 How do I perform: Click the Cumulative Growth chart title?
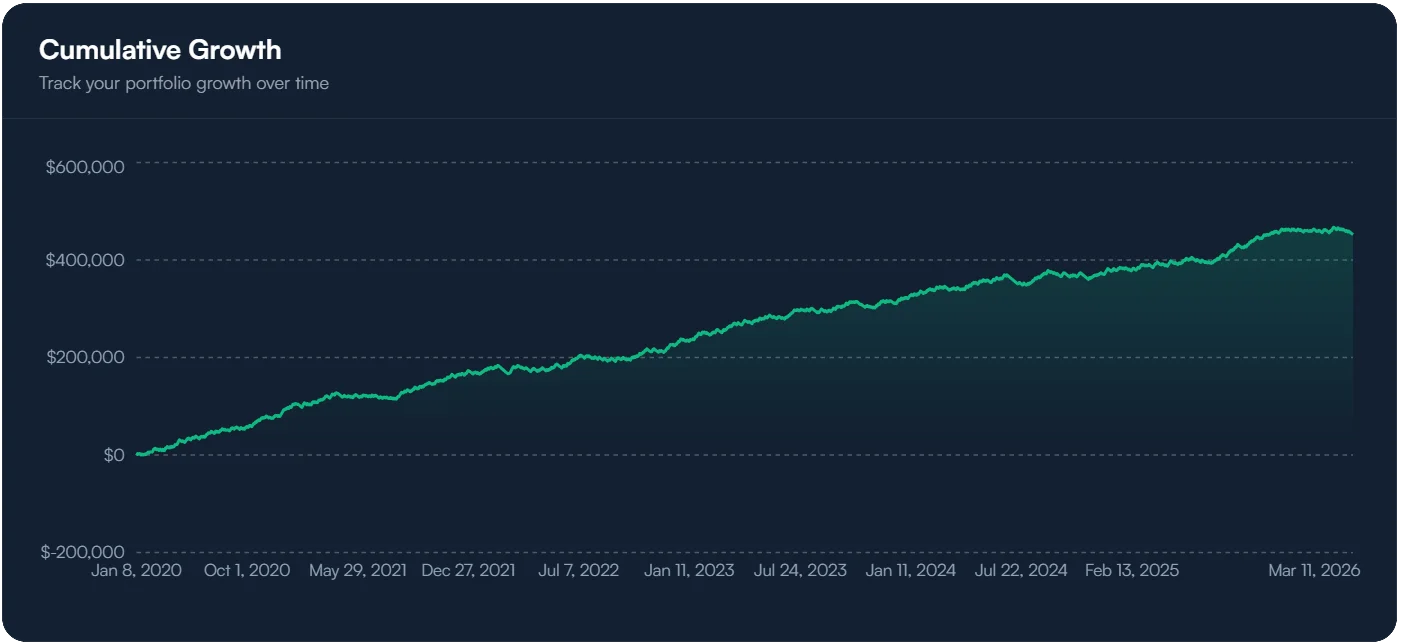tap(160, 50)
